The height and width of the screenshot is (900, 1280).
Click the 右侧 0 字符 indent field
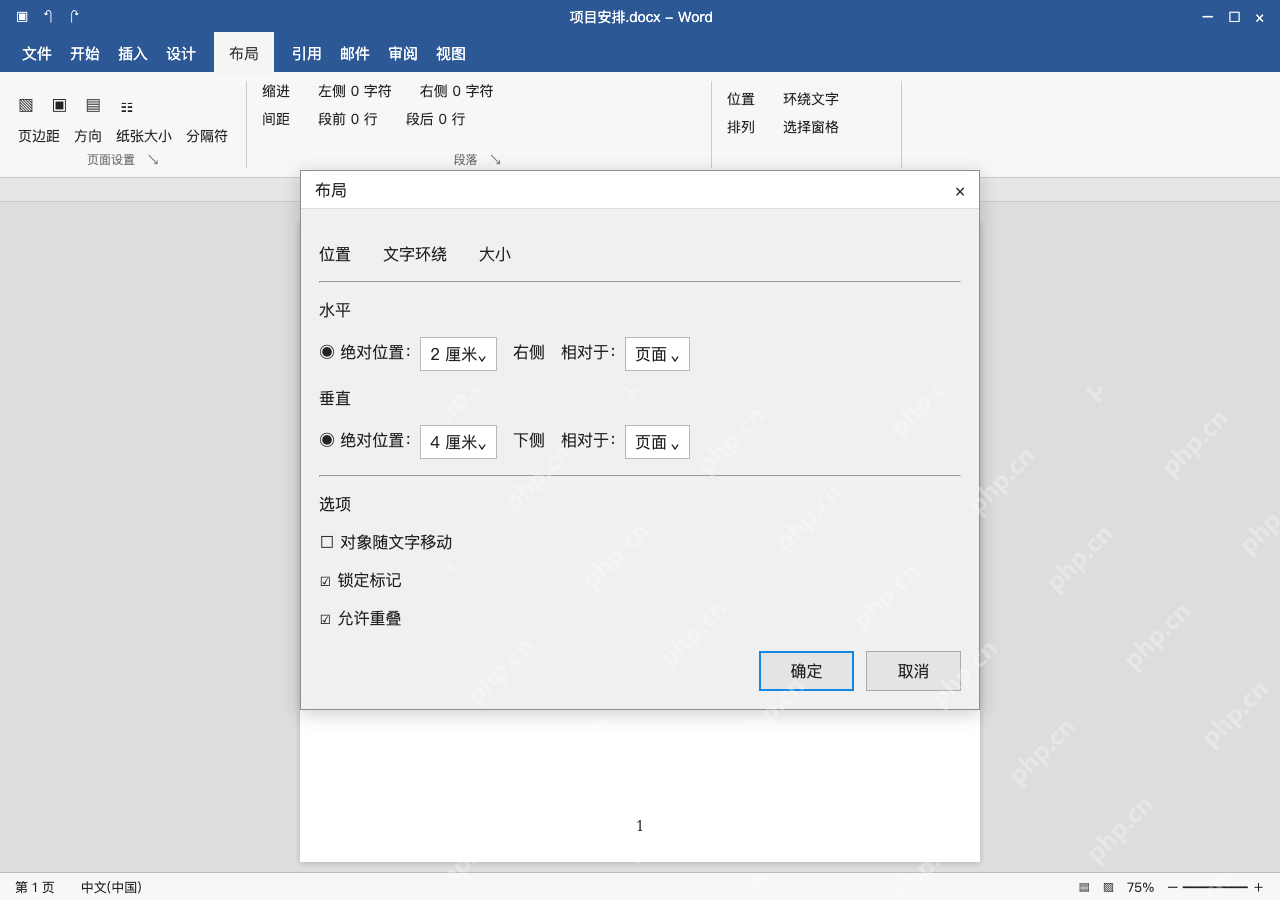click(x=457, y=91)
